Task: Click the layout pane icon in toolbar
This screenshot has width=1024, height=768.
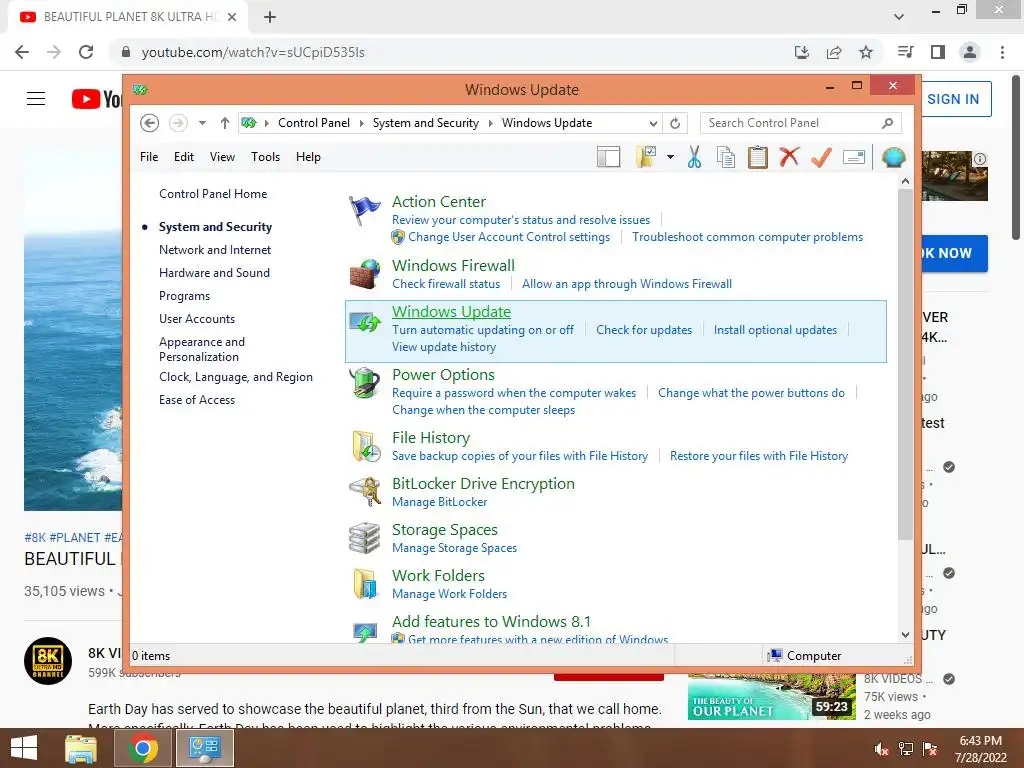Action: 609,157
